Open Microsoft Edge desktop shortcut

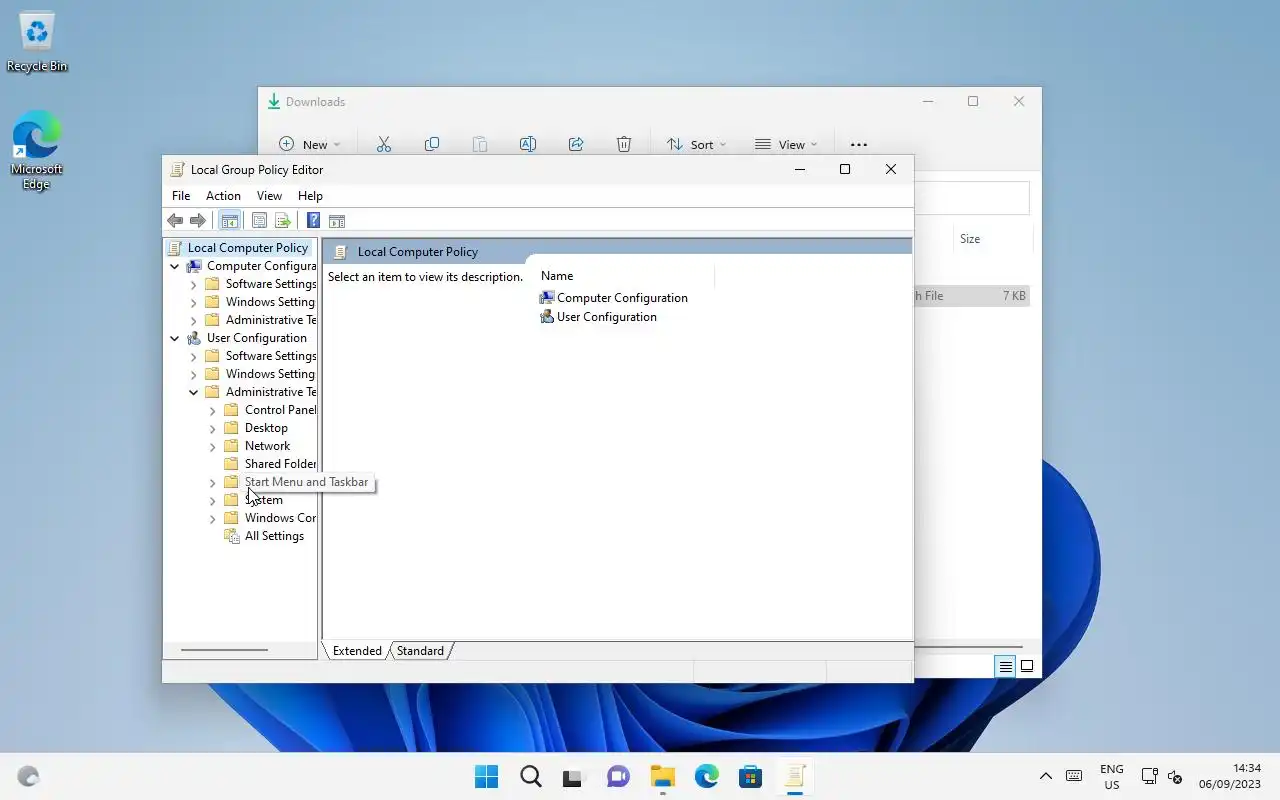[x=37, y=150]
